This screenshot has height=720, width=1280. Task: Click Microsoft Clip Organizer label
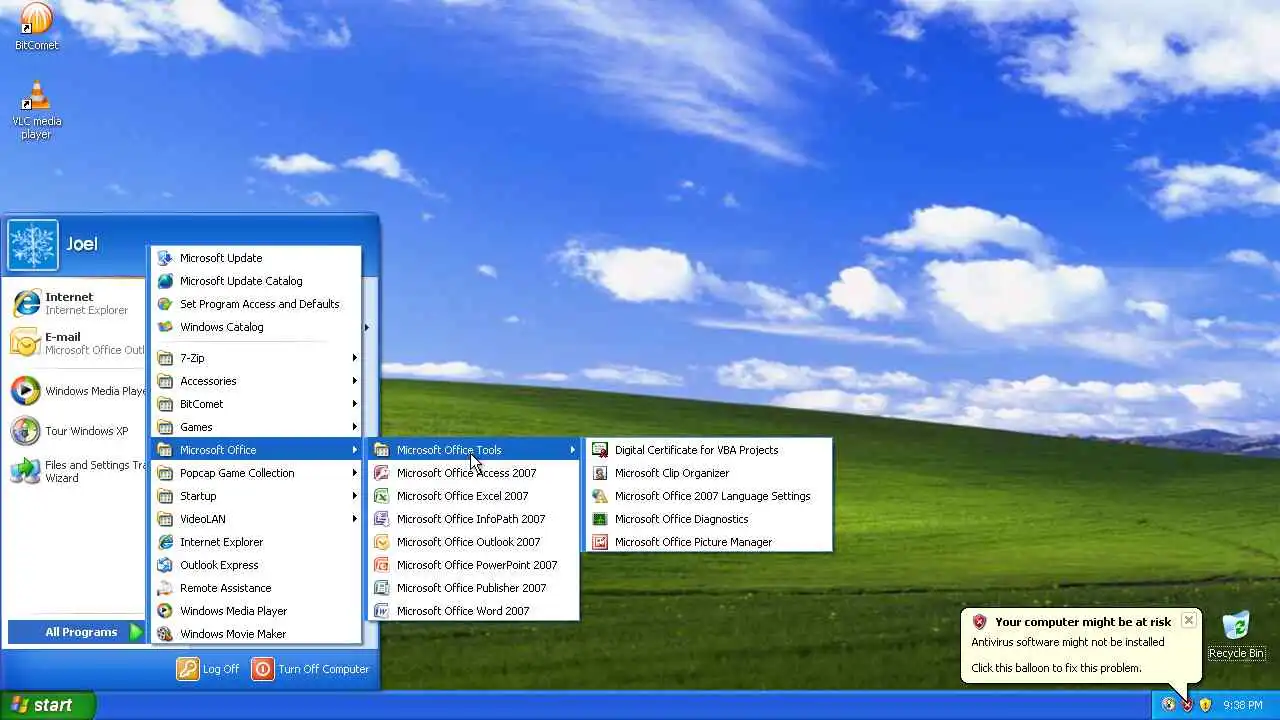tap(672, 473)
